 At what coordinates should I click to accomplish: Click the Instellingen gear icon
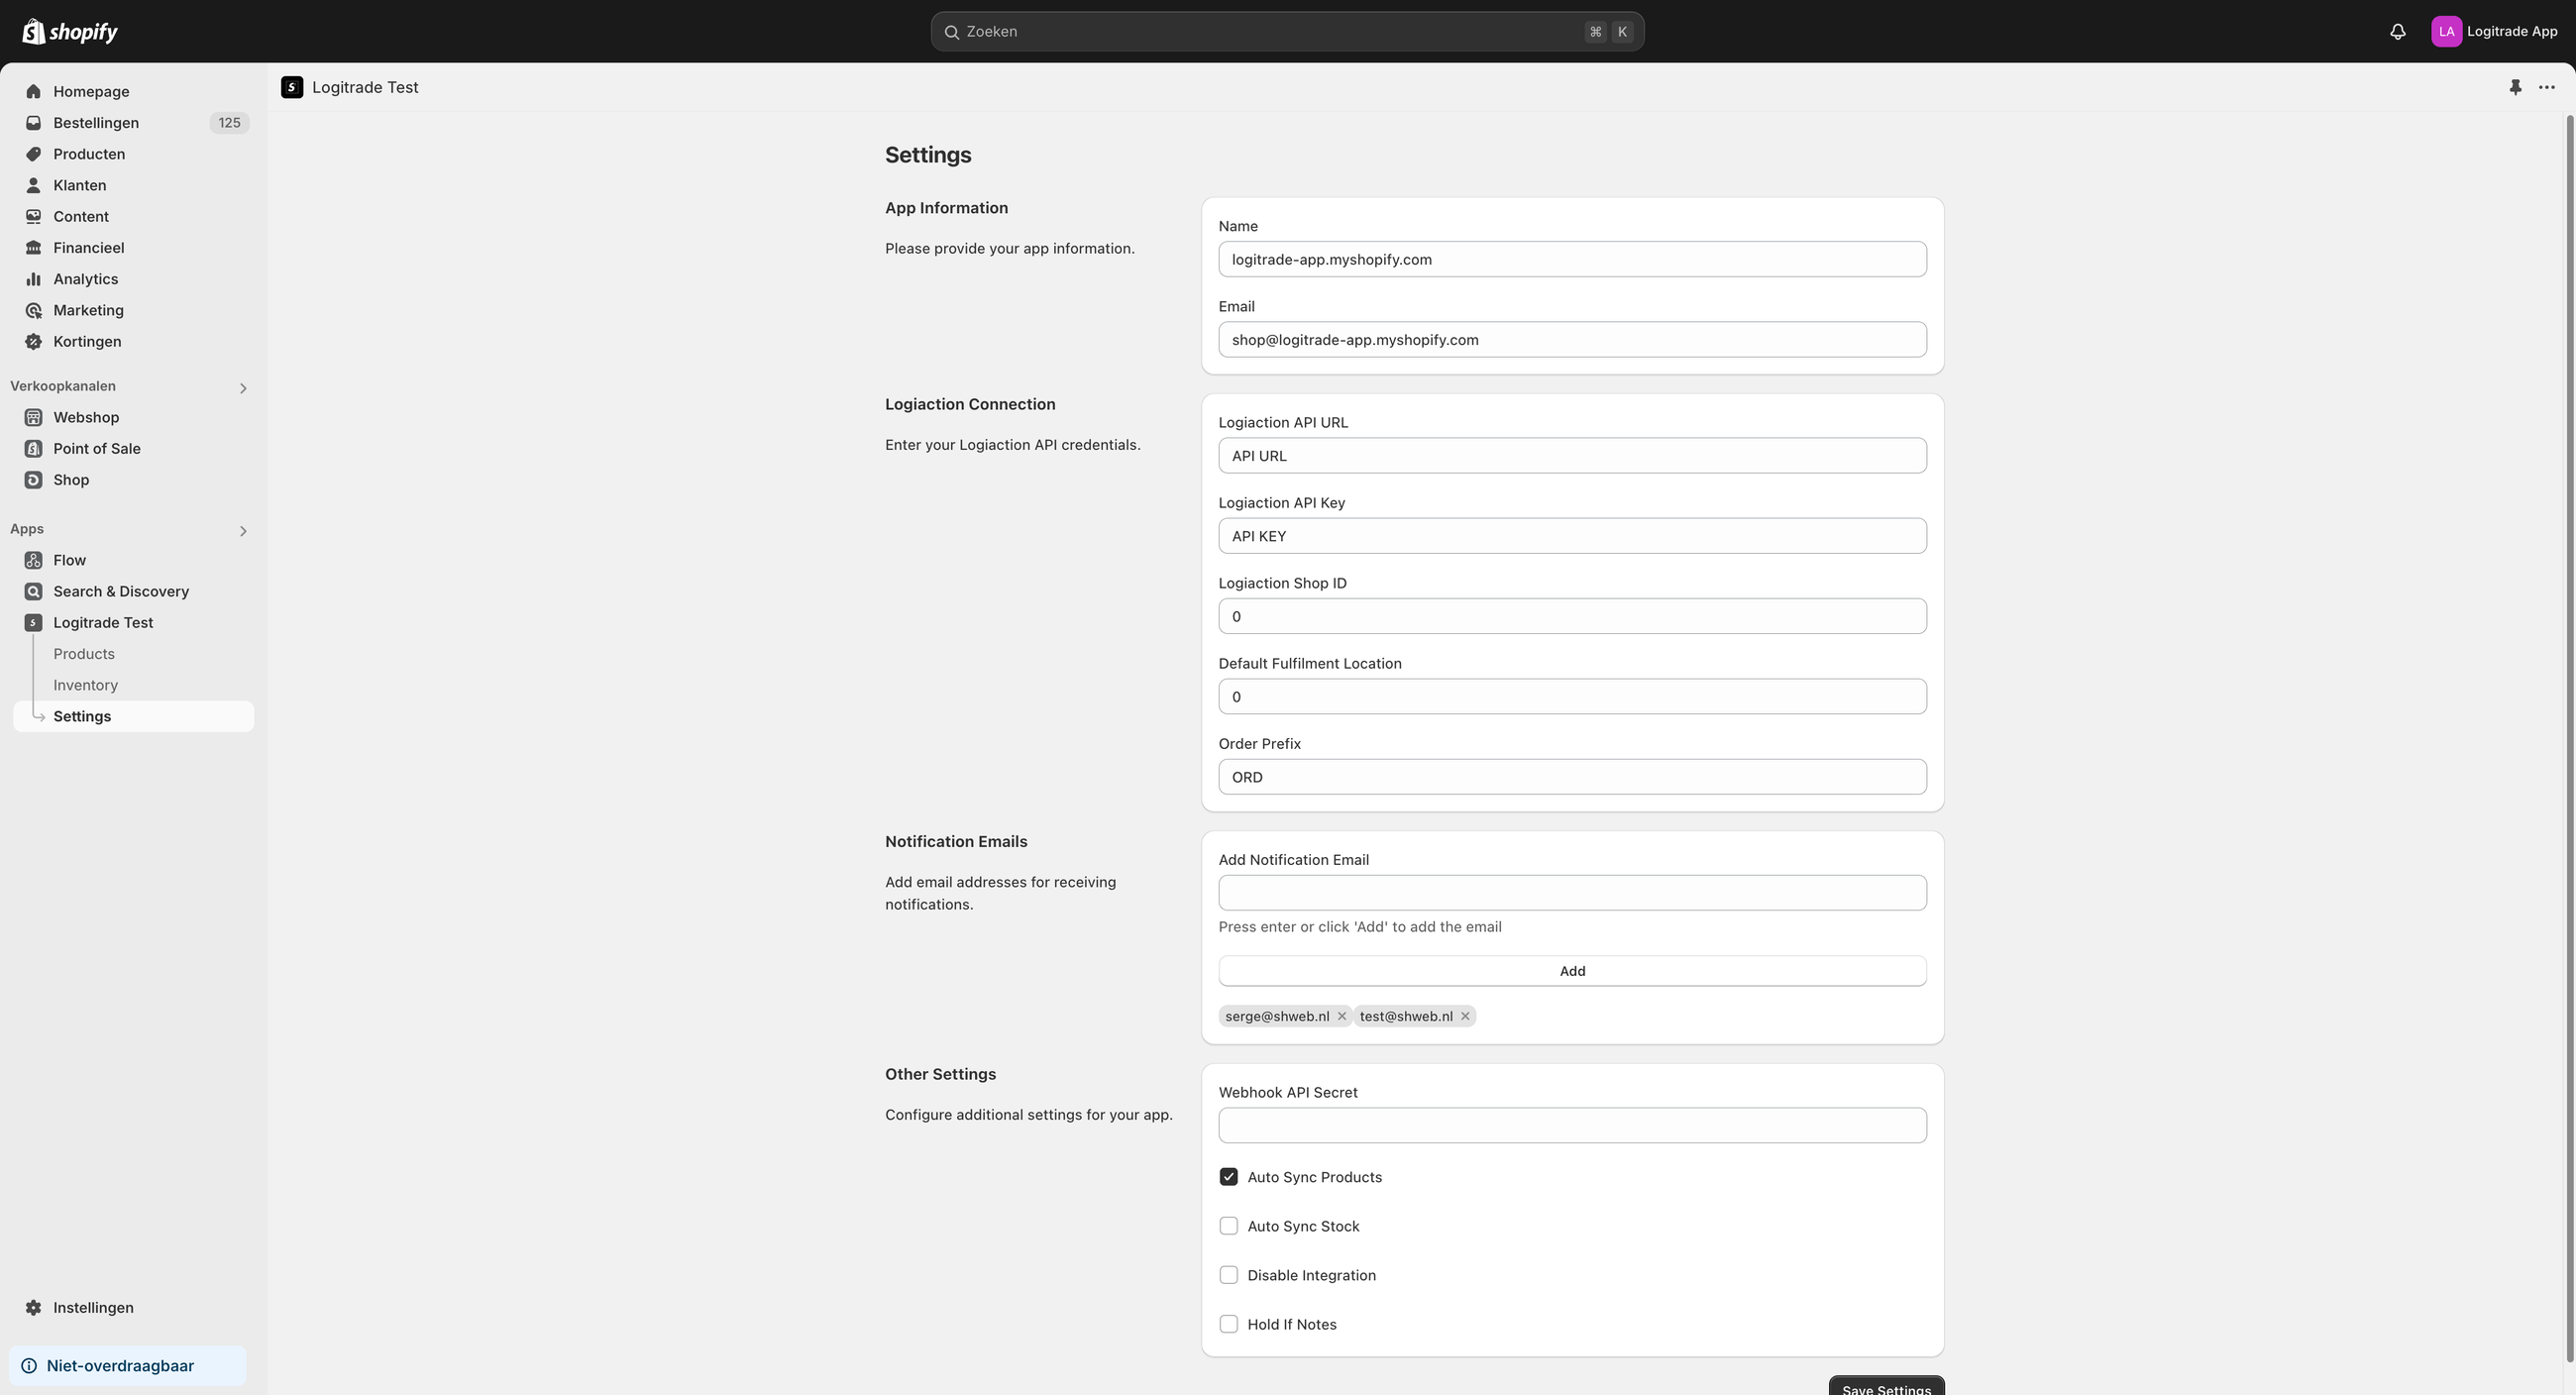tap(33, 1308)
